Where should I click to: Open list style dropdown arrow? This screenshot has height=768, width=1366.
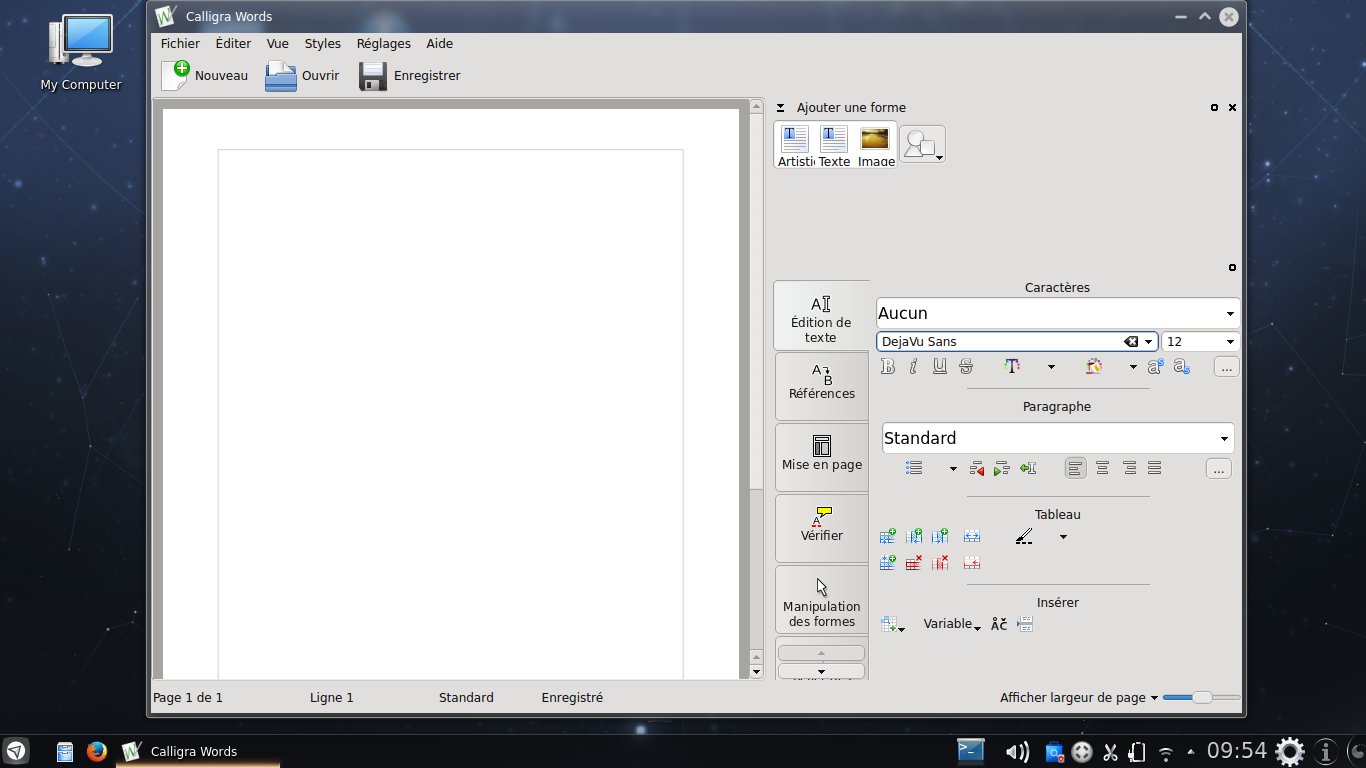pos(953,468)
